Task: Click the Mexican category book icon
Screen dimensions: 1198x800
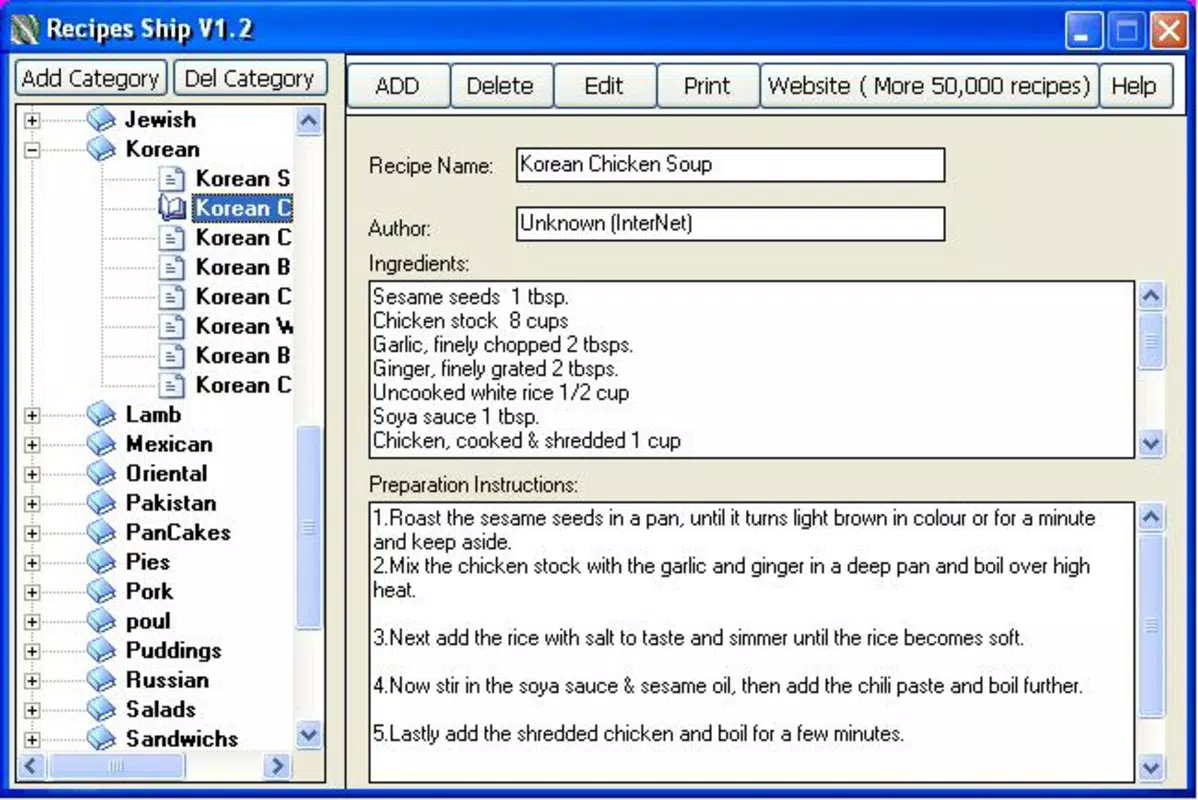Action: pyautogui.click(x=101, y=444)
